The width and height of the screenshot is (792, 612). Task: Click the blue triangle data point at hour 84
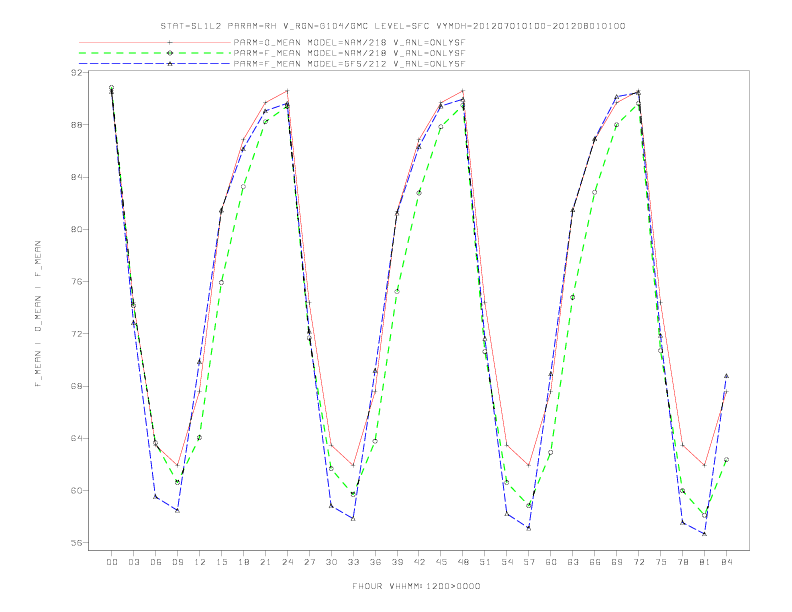[x=726, y=376]
